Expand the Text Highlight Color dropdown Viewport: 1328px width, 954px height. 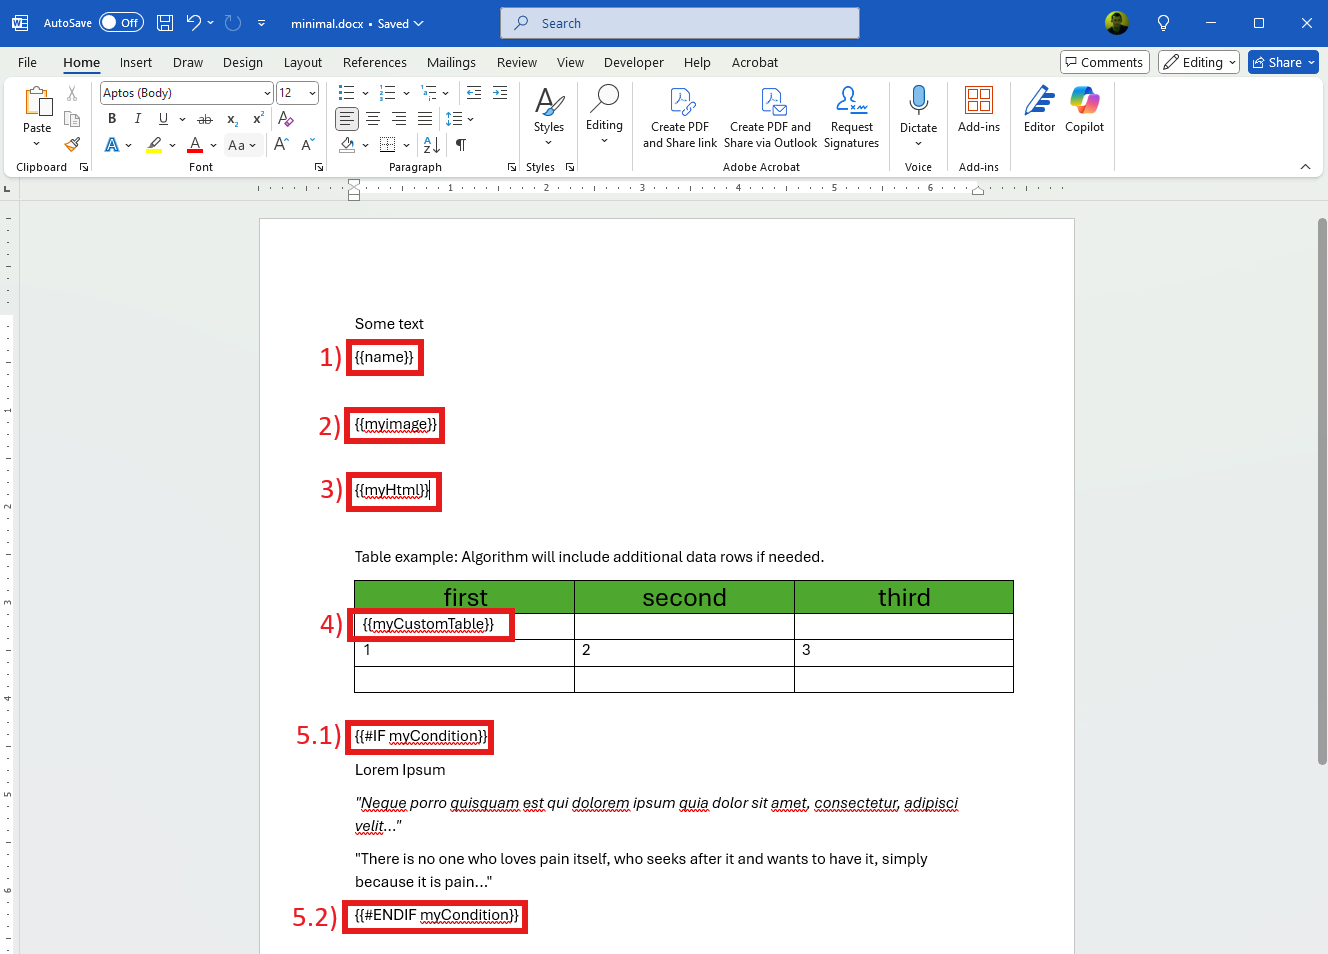170,144
